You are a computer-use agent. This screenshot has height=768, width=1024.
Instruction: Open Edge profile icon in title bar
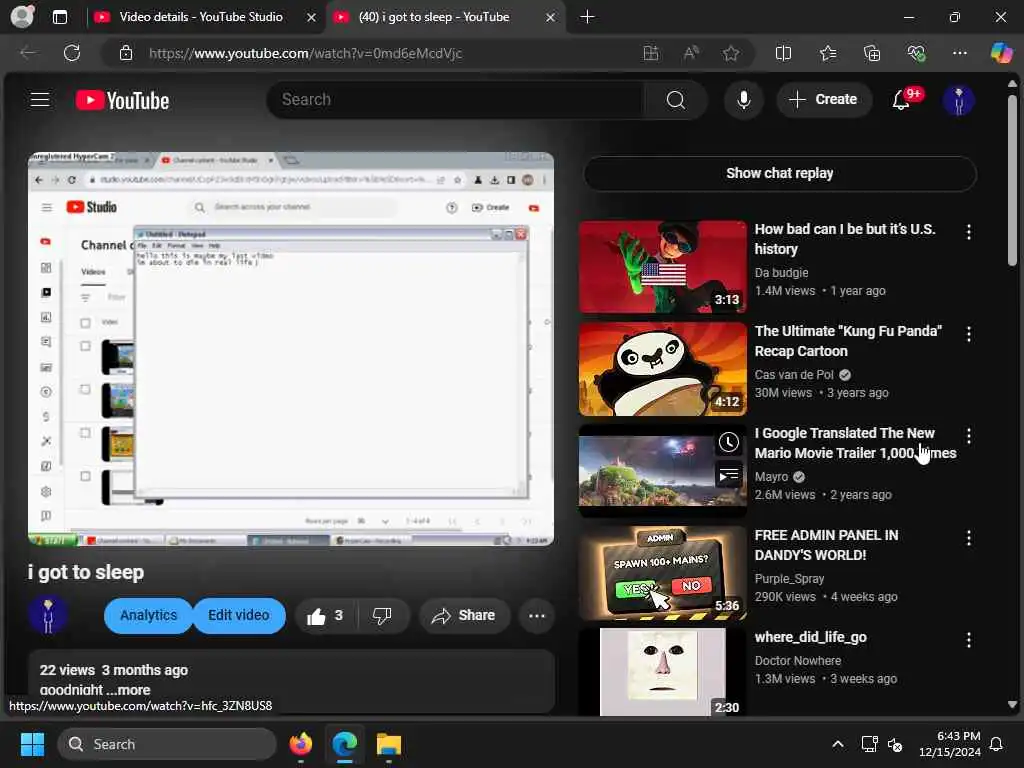pyautogui.click(x=22, y=16)
